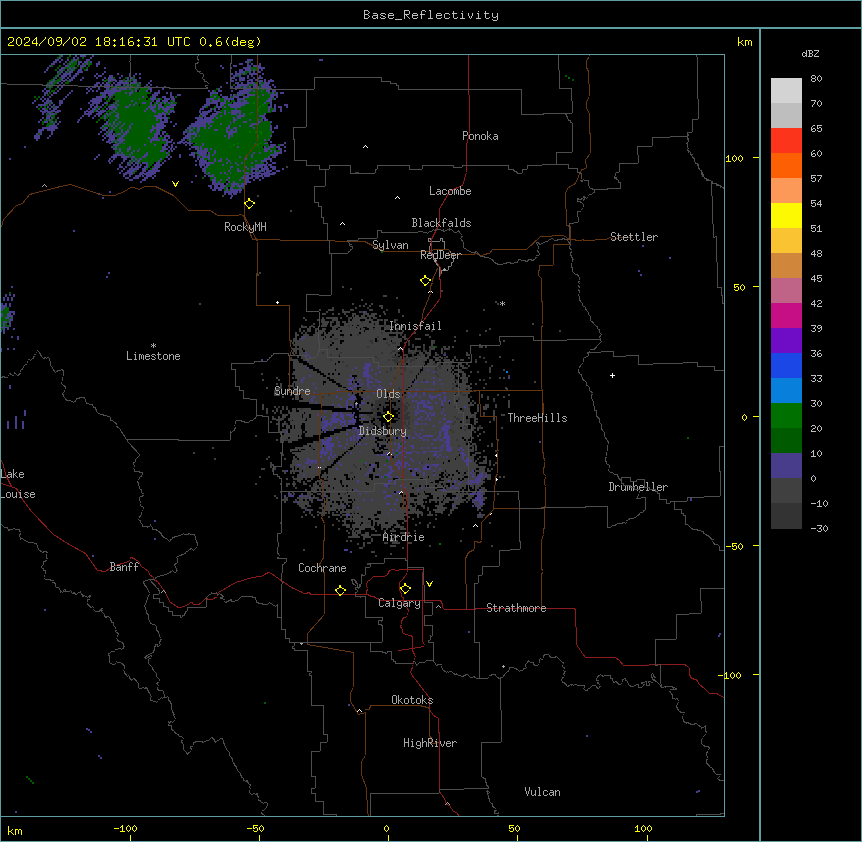Click the Strathmore city label
The image size is (862, 842).
[x=516, y=608]
